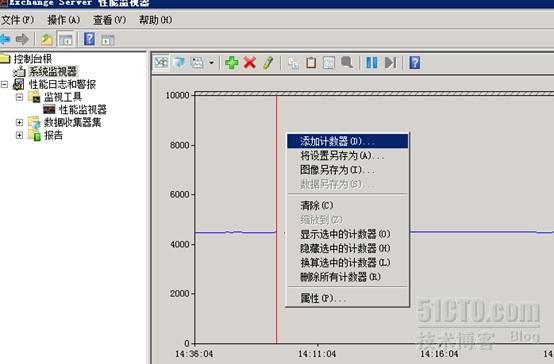Open the 文件(F) menu
This screenshot has width=554, height=364.
point(18,20)
